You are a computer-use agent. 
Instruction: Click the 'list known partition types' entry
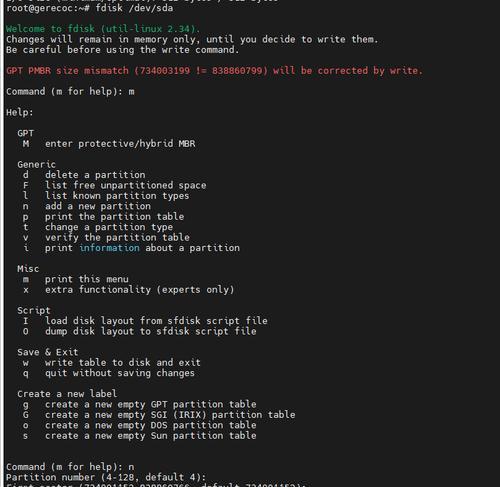117,196
